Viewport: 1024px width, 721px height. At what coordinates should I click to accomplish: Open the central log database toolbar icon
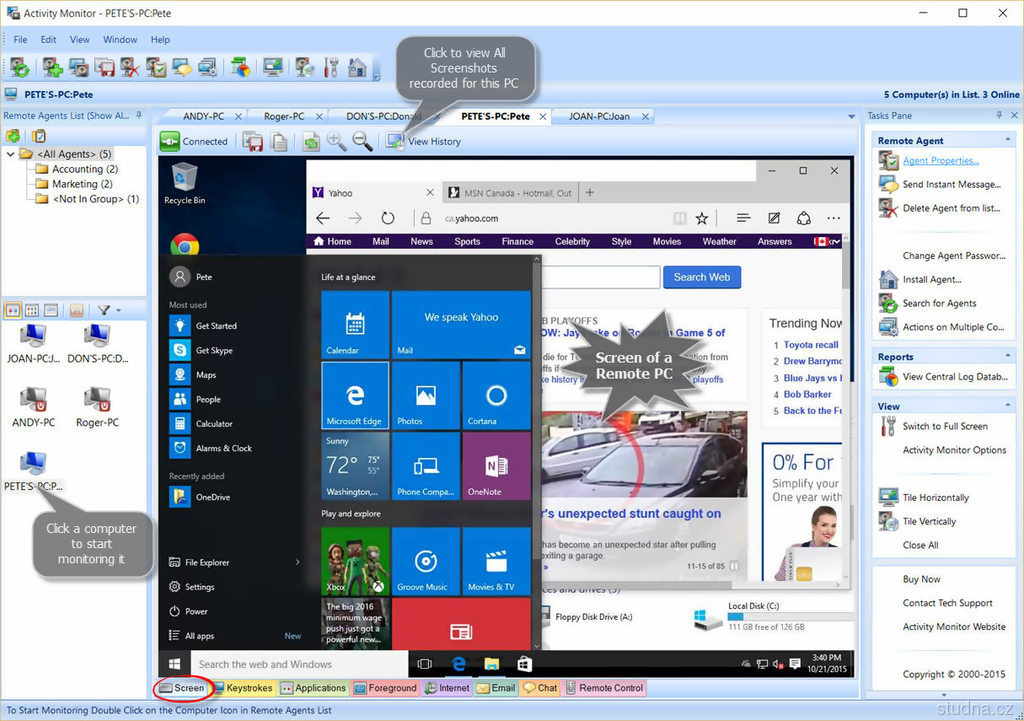[241, 67]
